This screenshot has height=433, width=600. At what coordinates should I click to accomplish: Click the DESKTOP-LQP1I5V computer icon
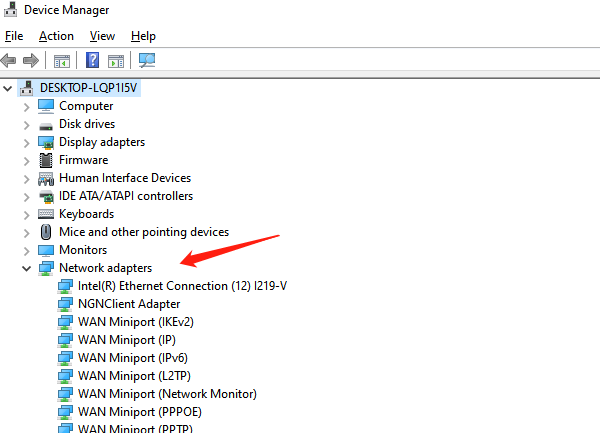pyautogui.click(x=26, y=88)
